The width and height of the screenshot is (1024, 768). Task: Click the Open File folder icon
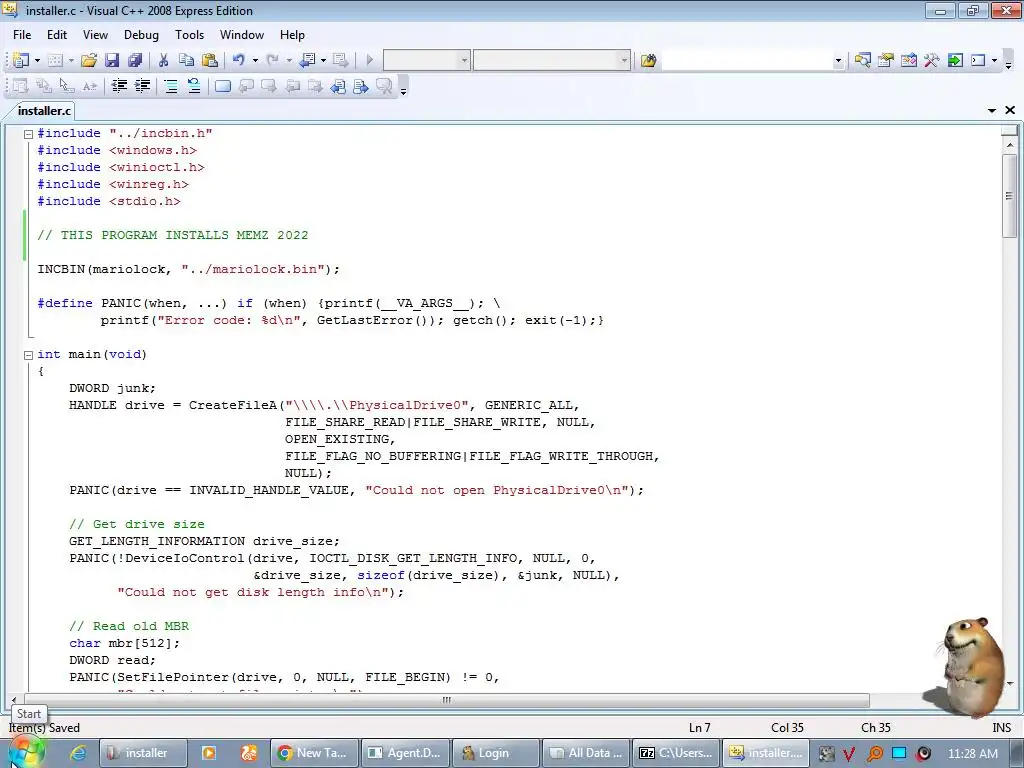click(x=89, y=61)
